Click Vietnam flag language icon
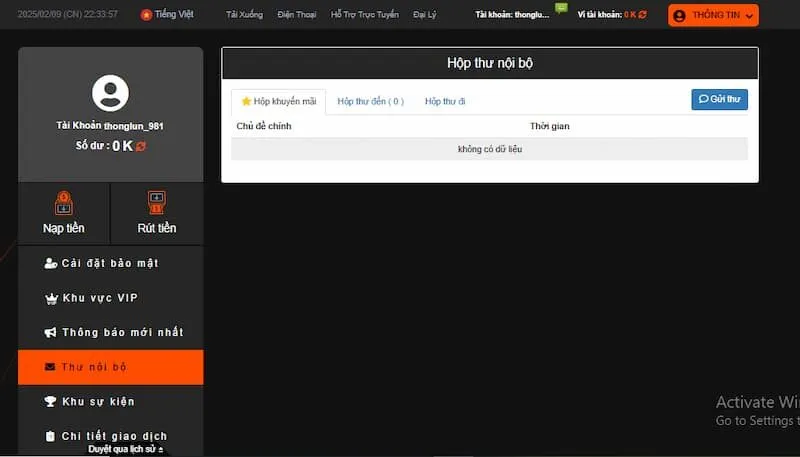 pos(146,15)
